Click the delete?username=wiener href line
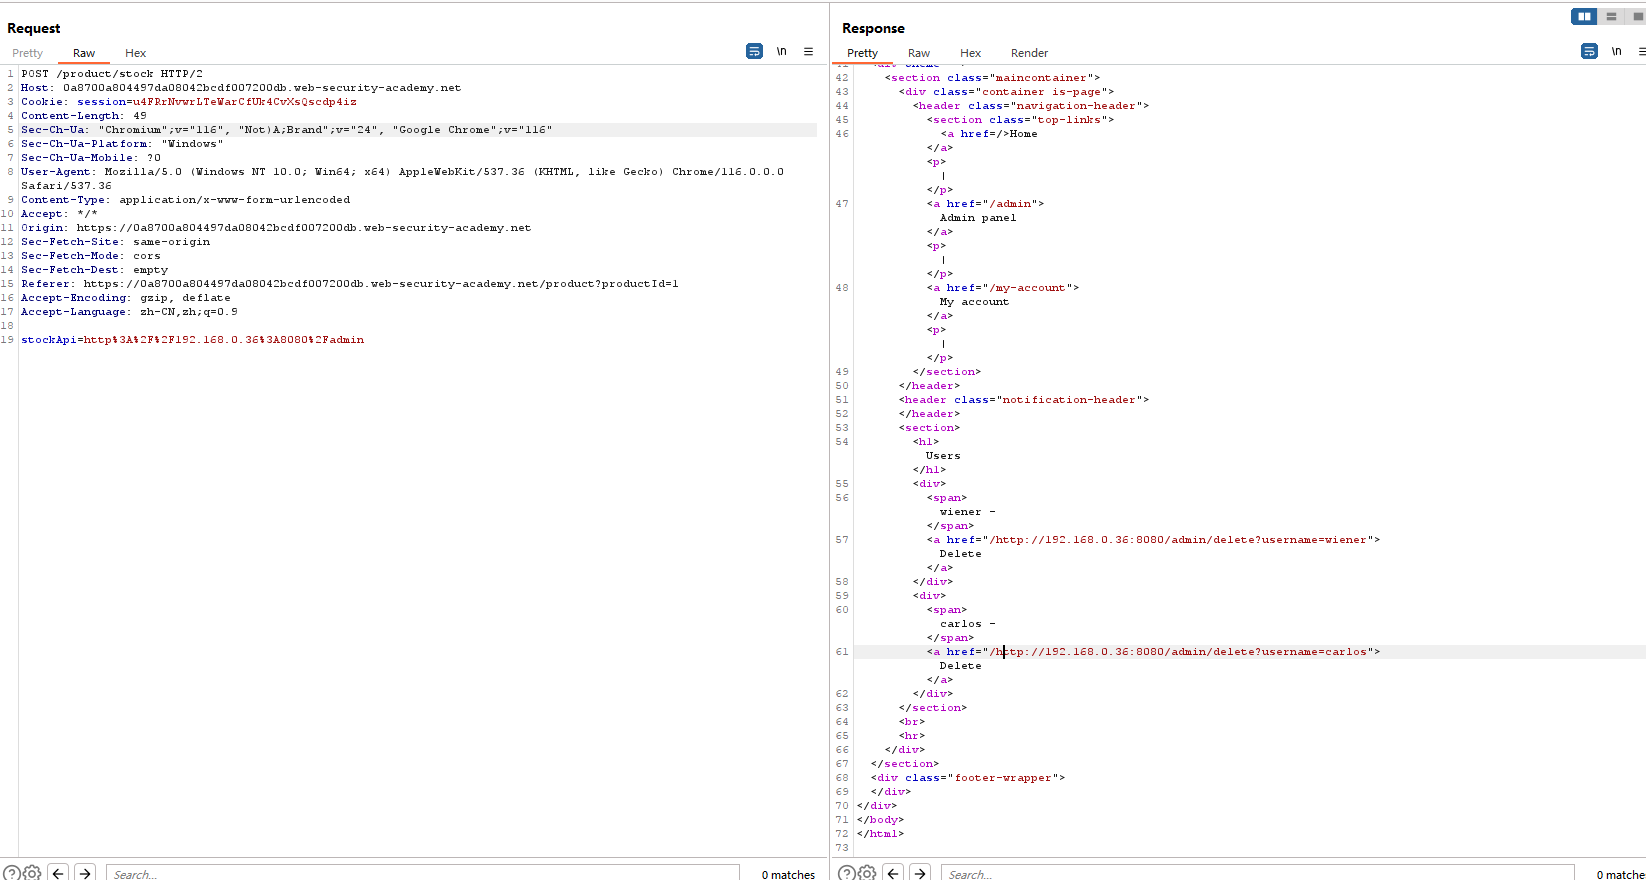 [x=1153, y=540]
